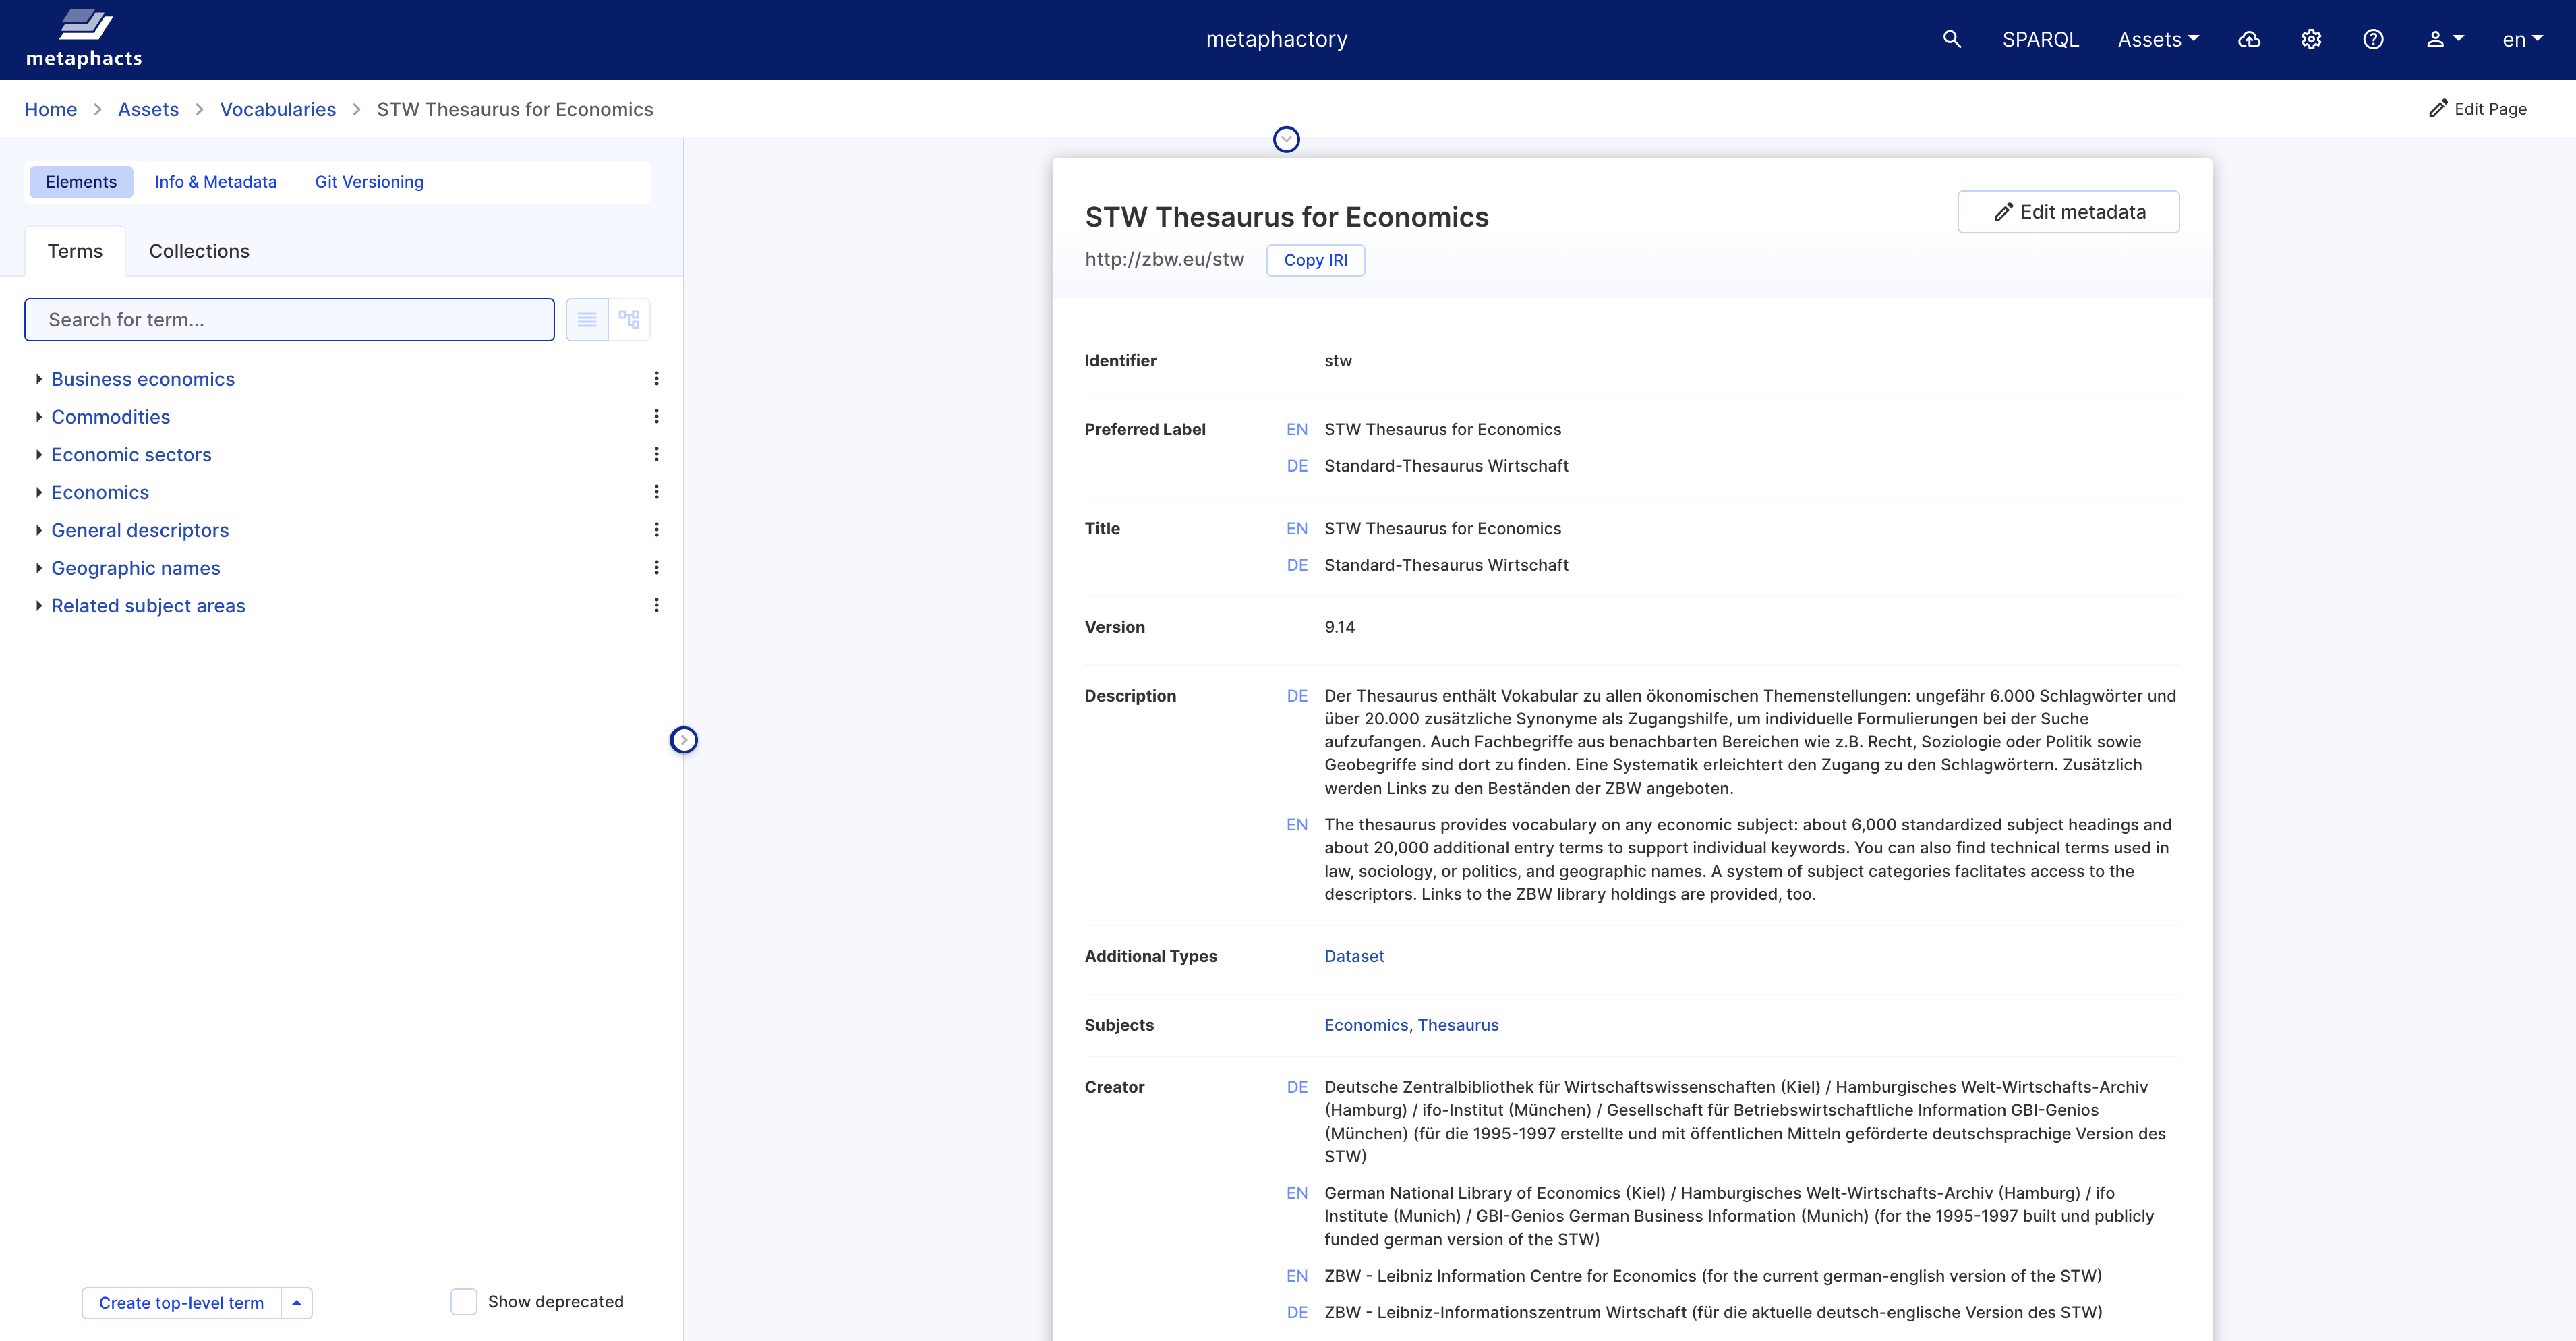Open SPARQL from the header
Viewport: 2576px width, 1341px height.
[2040, 39]
